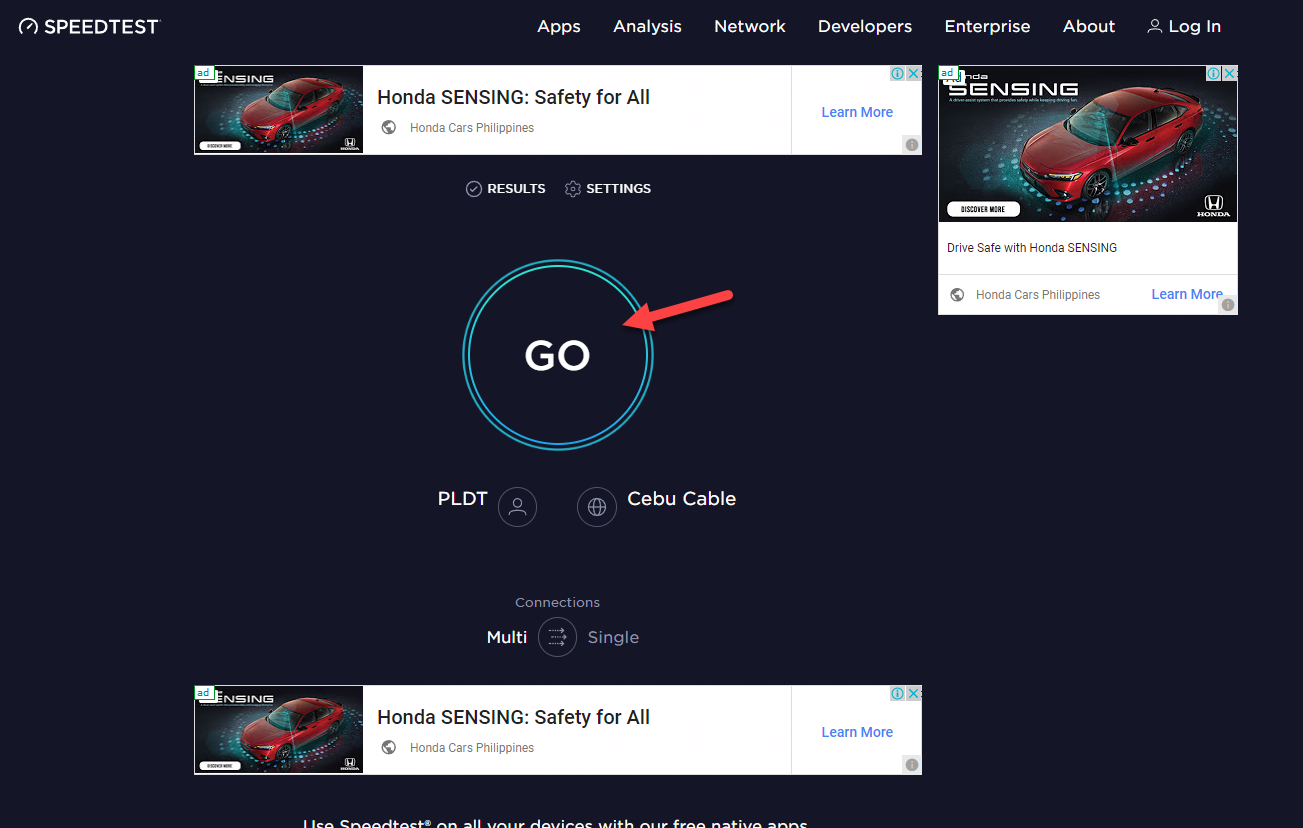Click the PLDT provider name

click(462, 499)
